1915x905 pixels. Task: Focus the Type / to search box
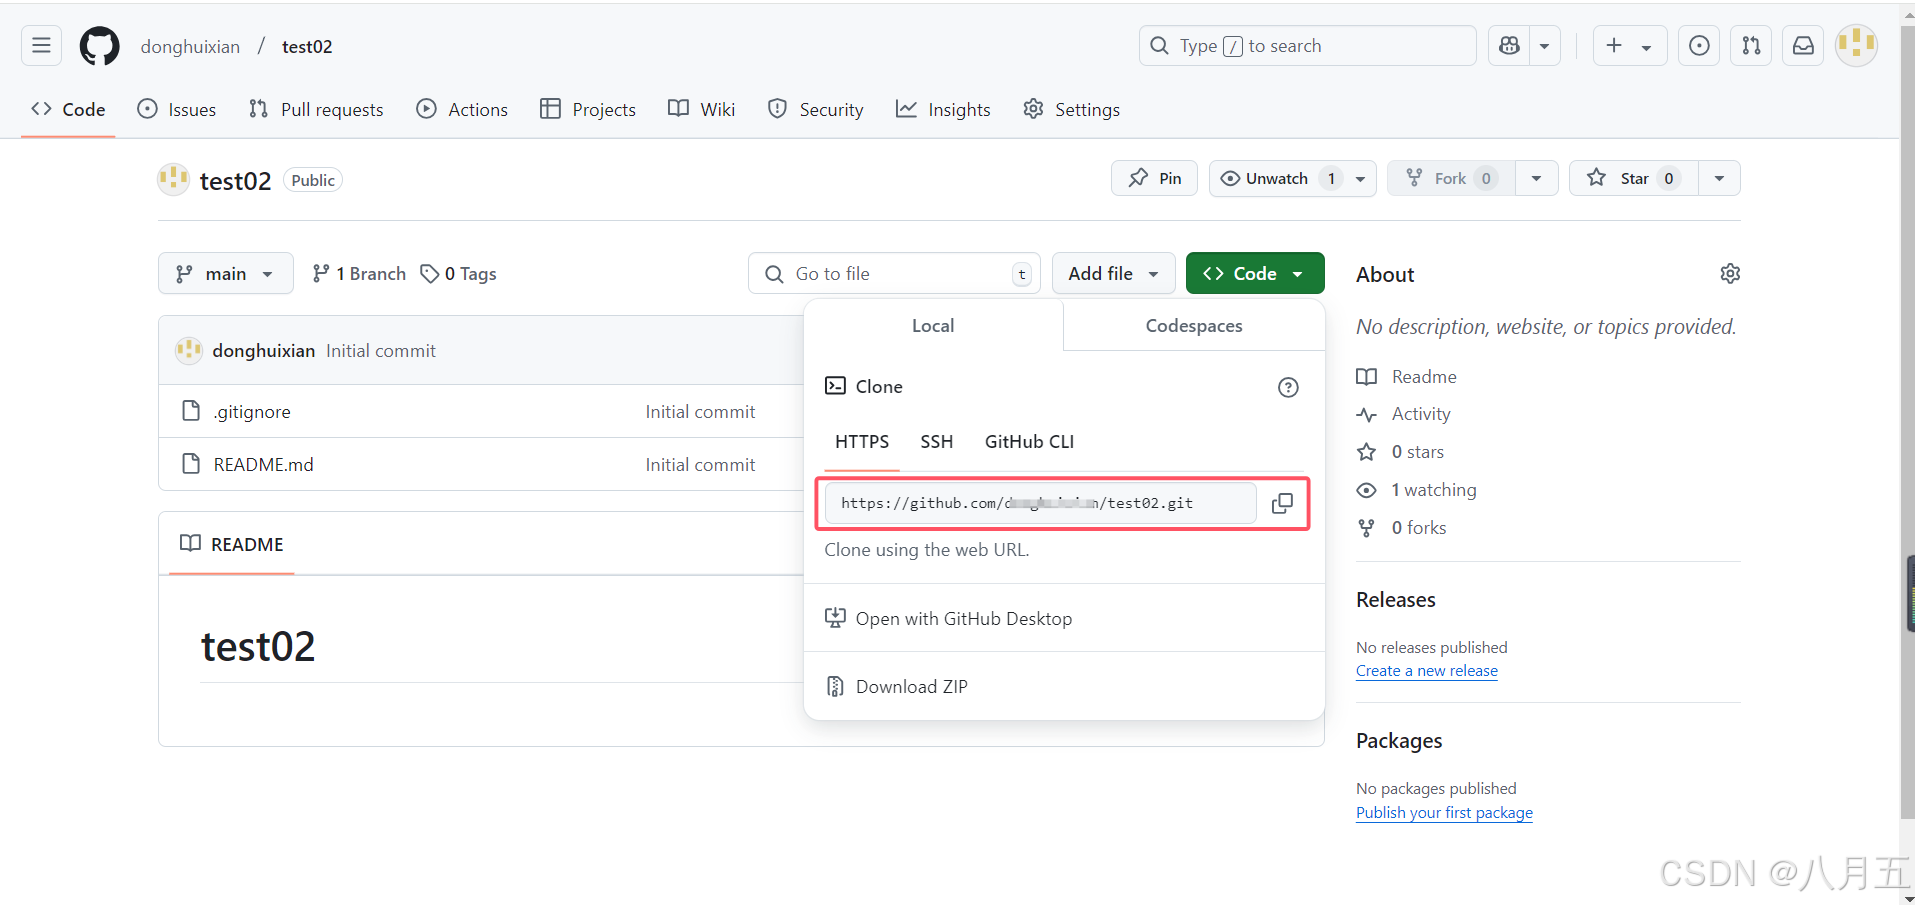click(x=1307, y=46)
